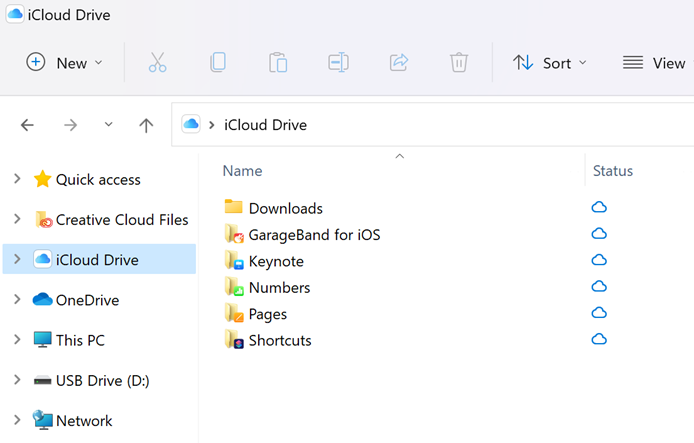Select the Shortcuts folder name
This screenshot has height=443, width=694.
(280, 340)
